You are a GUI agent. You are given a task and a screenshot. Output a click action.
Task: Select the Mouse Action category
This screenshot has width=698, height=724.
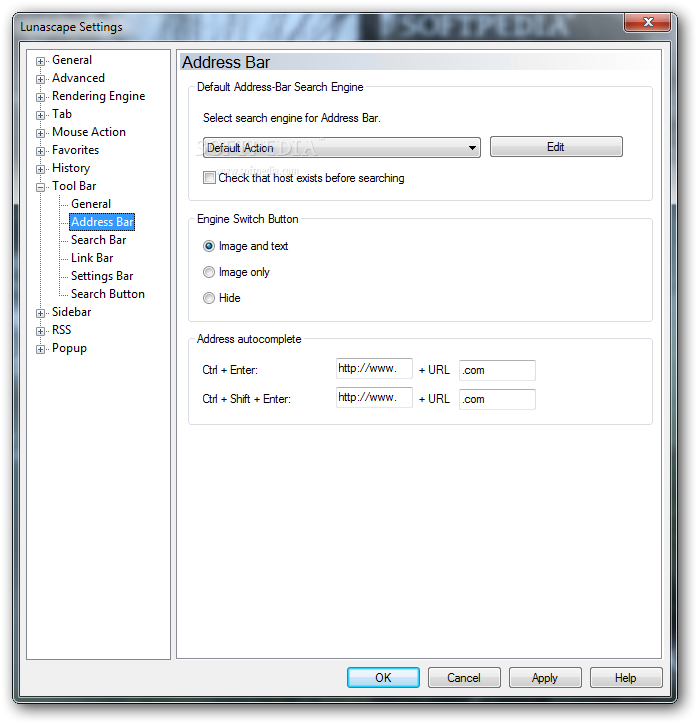point(89,132)
